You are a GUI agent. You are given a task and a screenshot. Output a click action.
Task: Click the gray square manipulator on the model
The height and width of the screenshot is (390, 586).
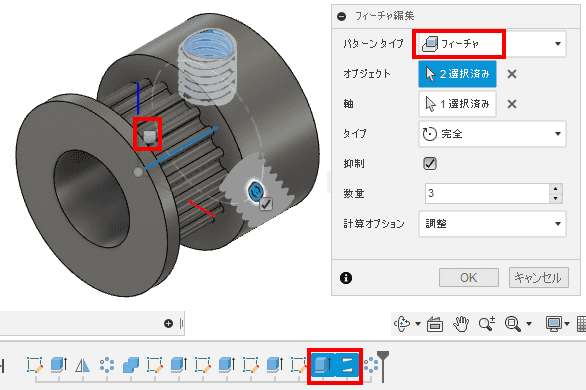tap(149, 137)
